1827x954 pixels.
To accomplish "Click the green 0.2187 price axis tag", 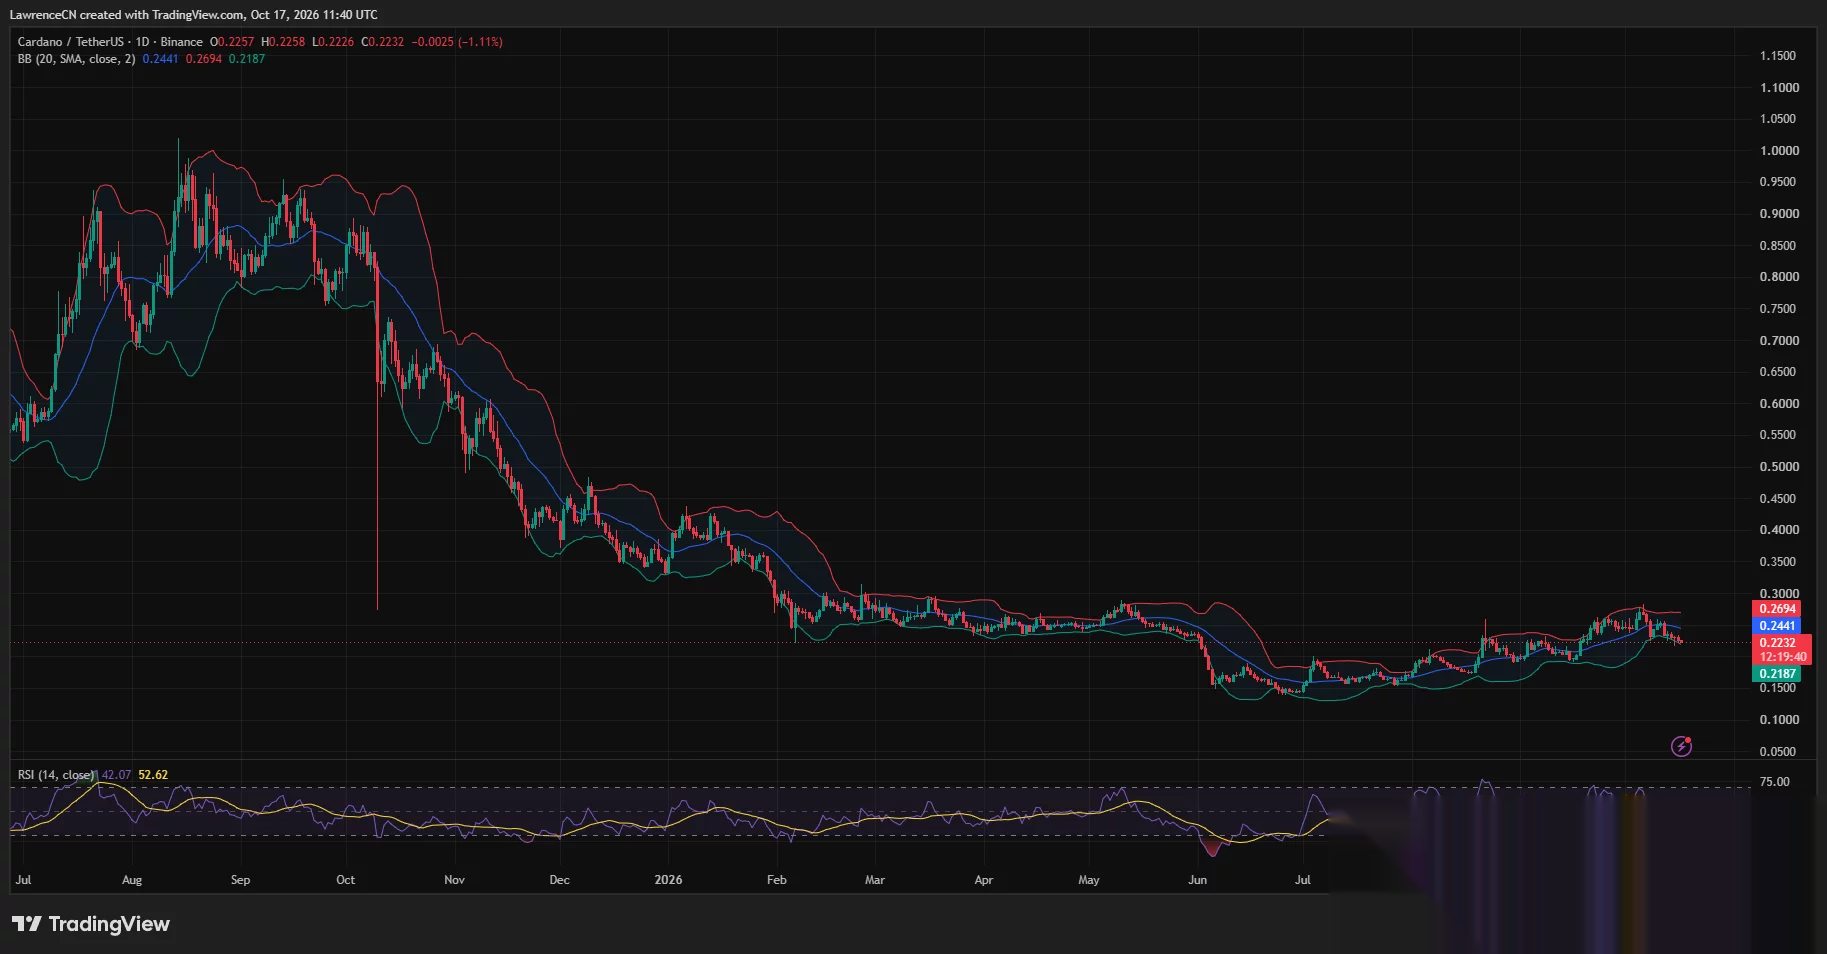I will 1777,674.
